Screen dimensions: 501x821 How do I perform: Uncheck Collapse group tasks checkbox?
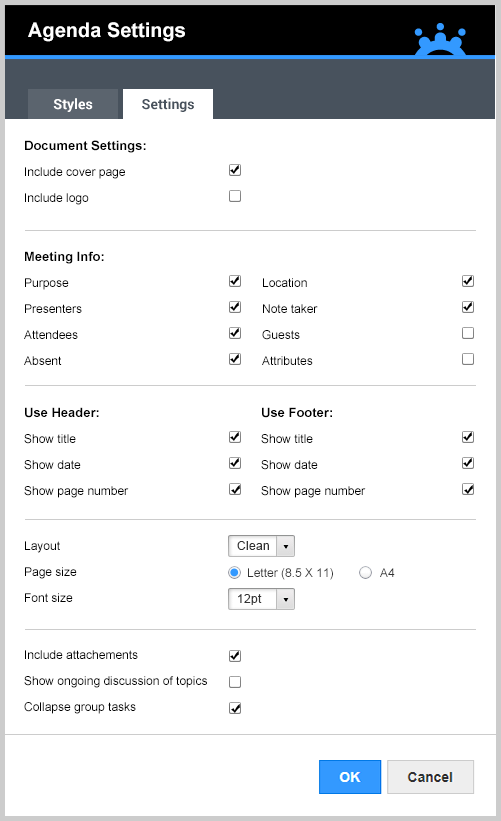pos(235,708)
